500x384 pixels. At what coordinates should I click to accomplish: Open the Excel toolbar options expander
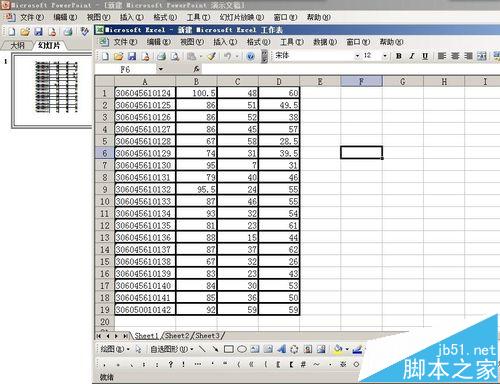point(264,56)
